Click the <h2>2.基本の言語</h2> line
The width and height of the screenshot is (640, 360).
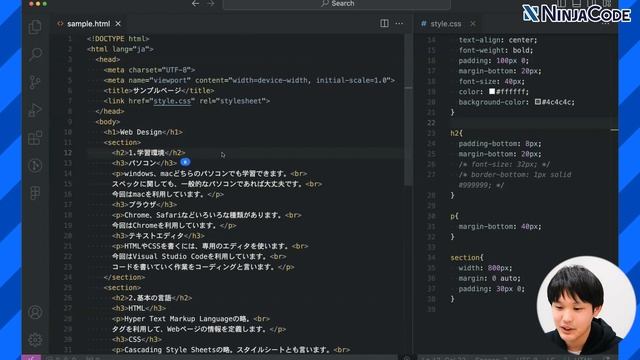(152, 298)
